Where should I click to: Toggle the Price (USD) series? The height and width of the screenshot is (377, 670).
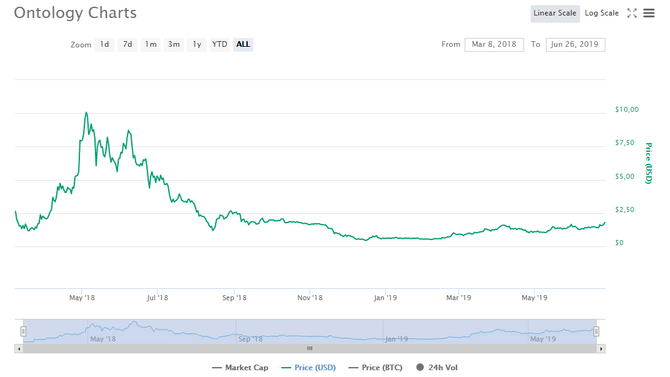point(309,368)
